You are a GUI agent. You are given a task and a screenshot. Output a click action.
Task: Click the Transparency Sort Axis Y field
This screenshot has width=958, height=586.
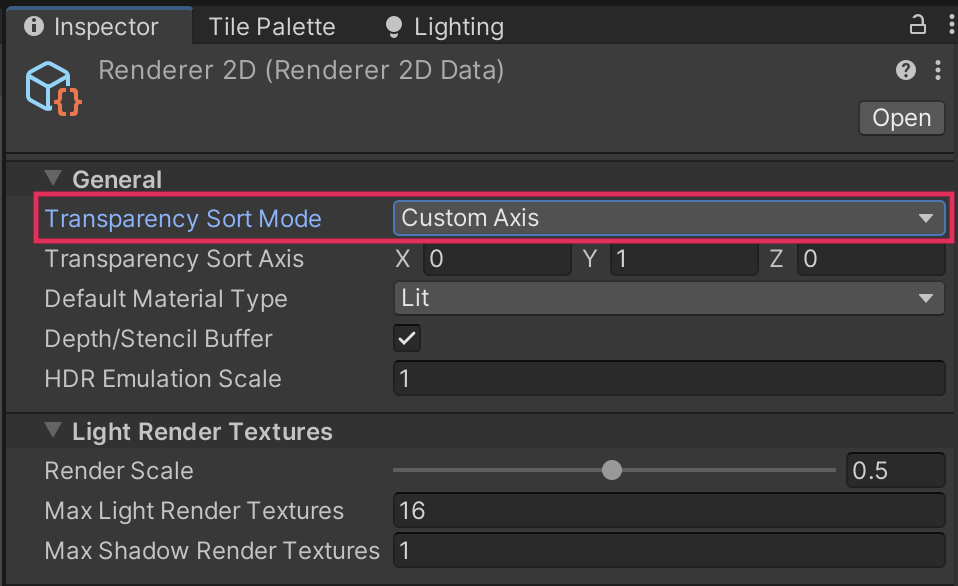682,259
